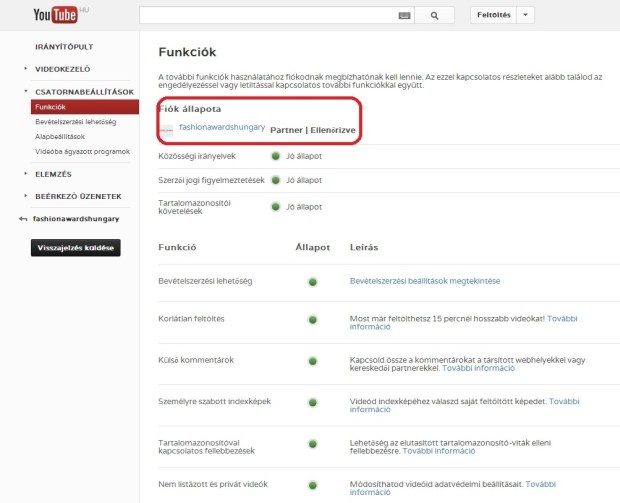This screenshot has width=620, height=503.
Task: Click the green dot for Korlátlan feltöltés
Action: click(312, 320)
